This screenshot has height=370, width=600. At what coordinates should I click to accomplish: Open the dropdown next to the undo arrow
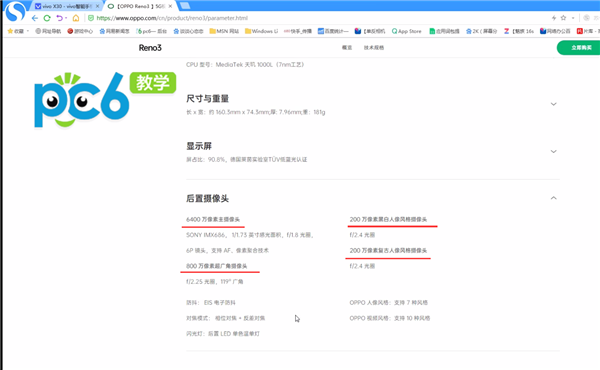66,18
